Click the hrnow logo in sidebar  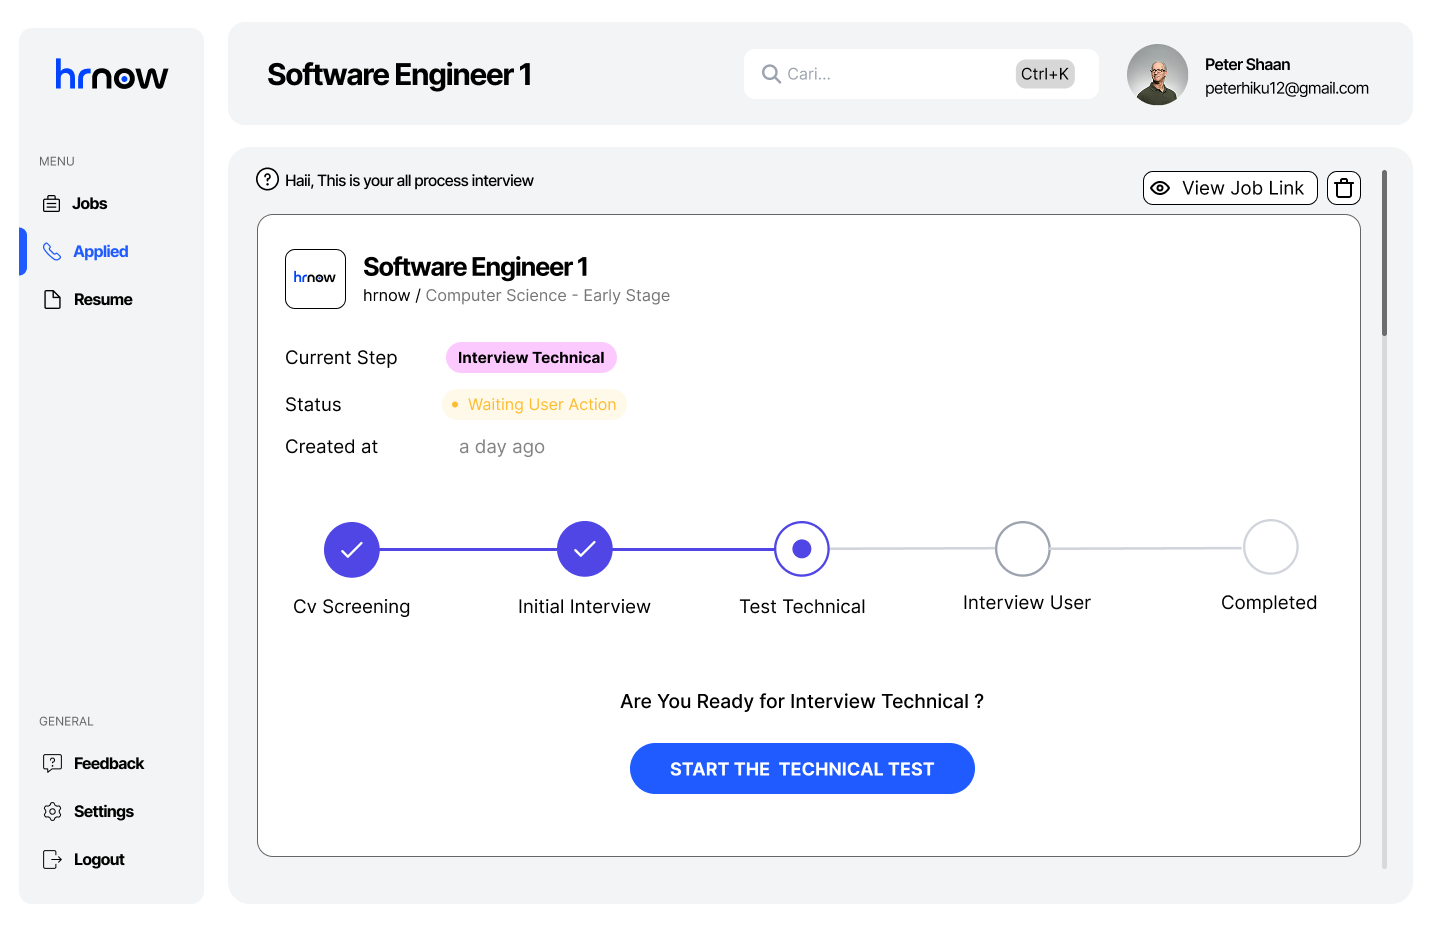[x=111, y=75]
